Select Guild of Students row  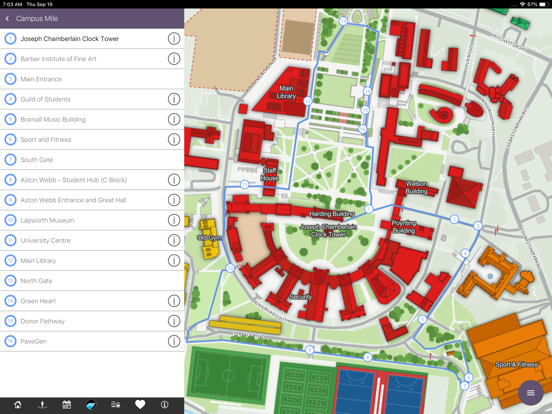click(x=92, y=99)
